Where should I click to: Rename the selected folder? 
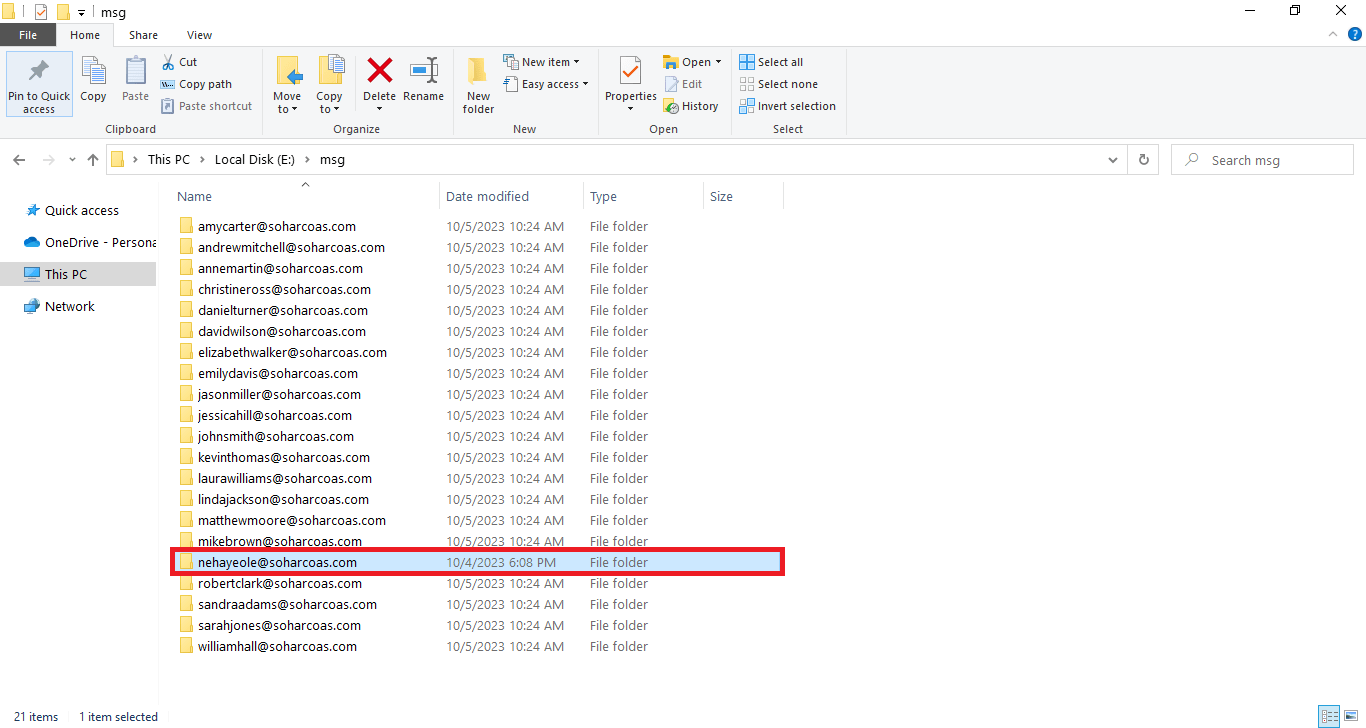423,80
